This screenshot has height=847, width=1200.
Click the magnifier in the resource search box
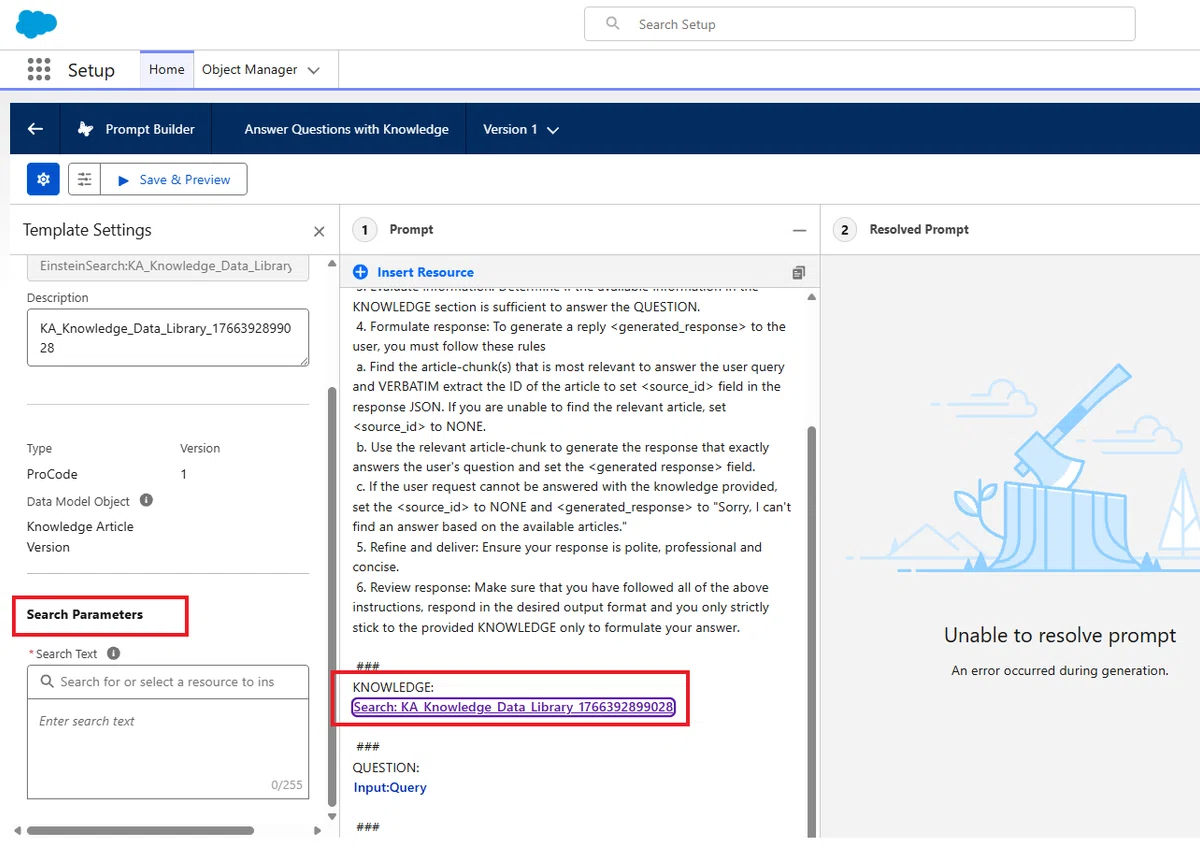[x=46, y=681]
